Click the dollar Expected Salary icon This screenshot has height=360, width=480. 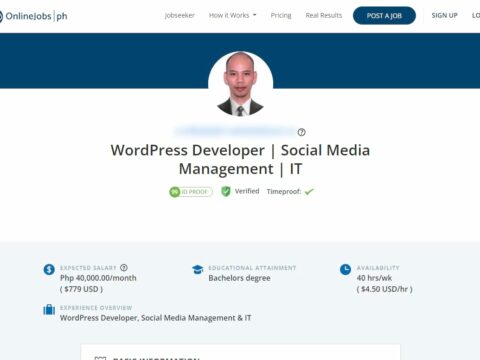pos(49,269)
